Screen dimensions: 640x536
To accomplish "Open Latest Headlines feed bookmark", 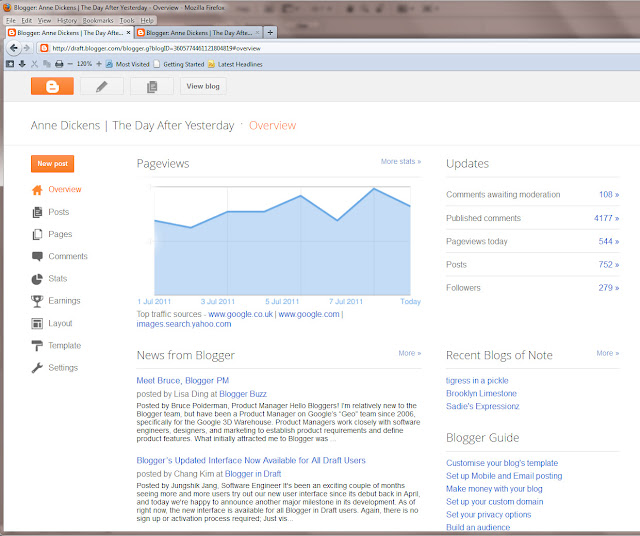I will pos(235,64).
